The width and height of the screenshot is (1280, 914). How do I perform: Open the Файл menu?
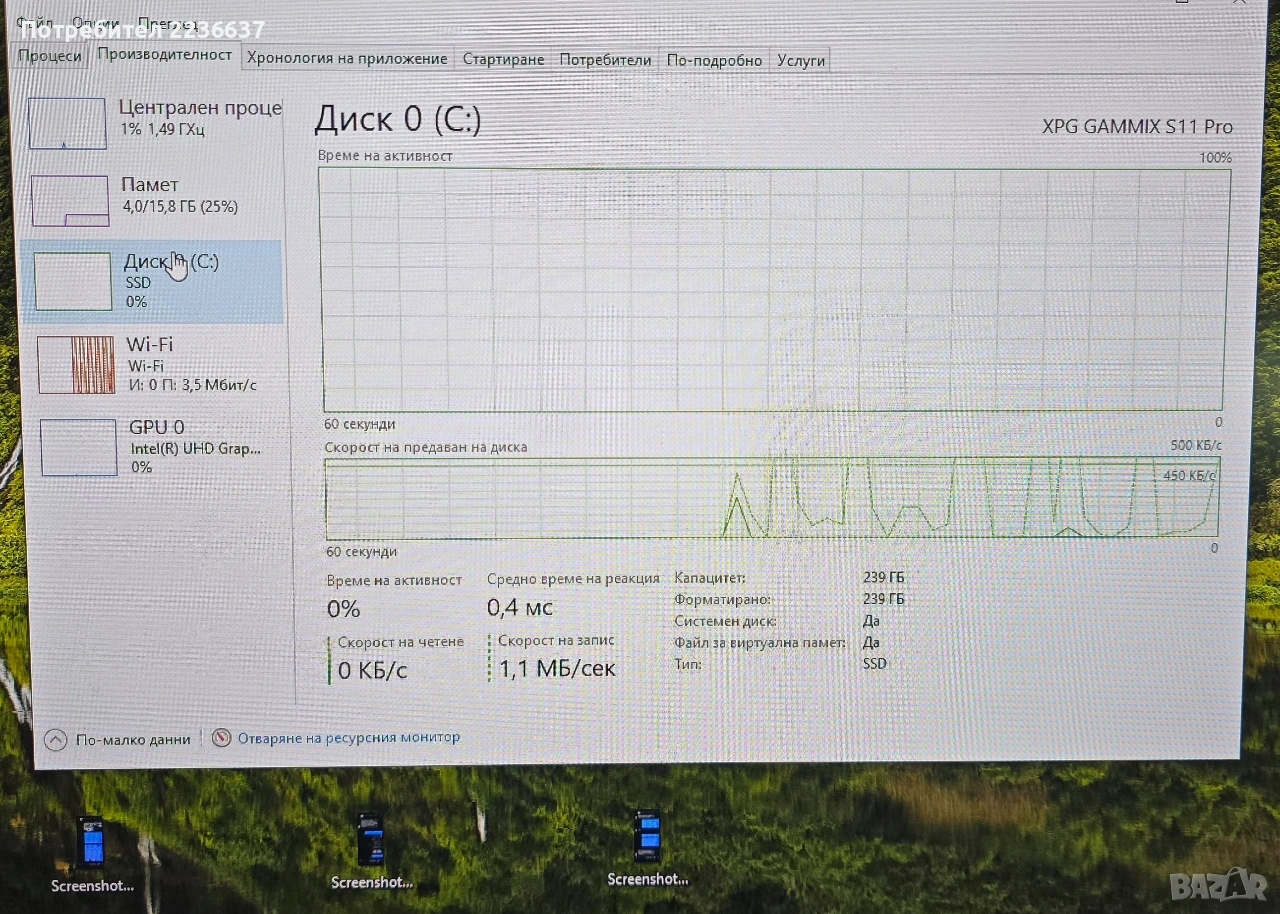coord(36,22)
